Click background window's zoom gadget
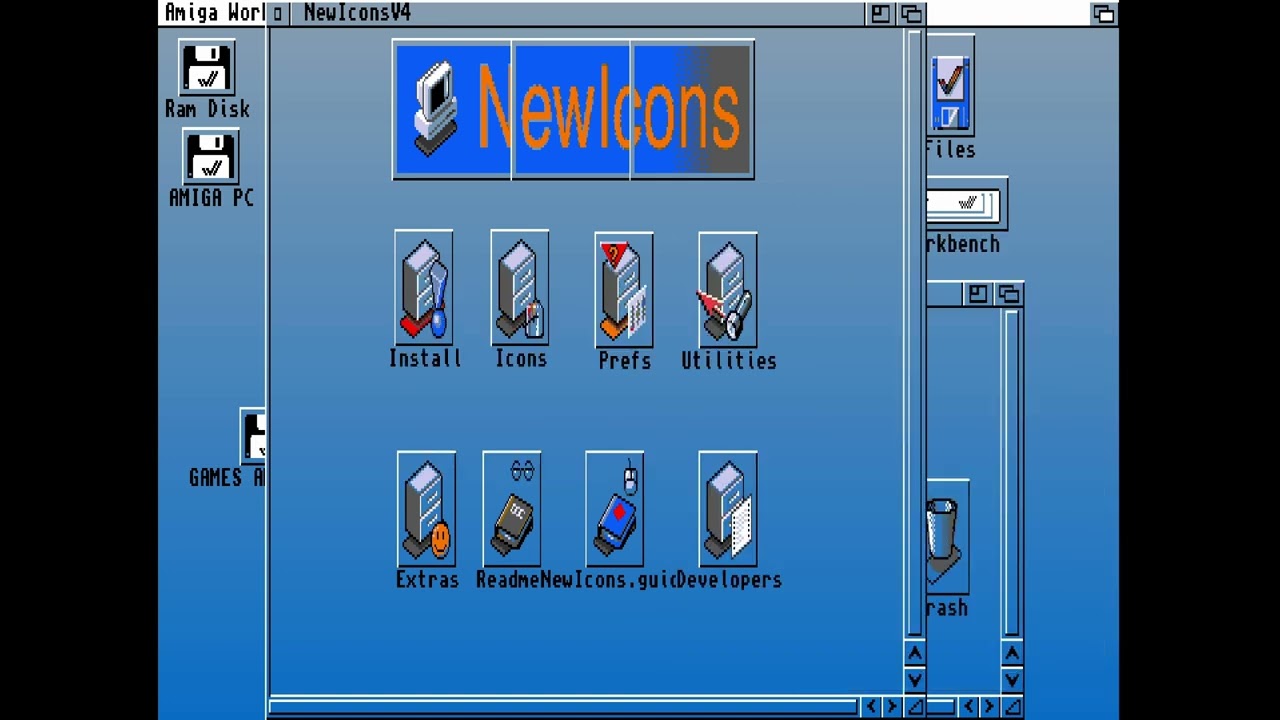The width and height of the screenshot is (1280, 720). 977,294
